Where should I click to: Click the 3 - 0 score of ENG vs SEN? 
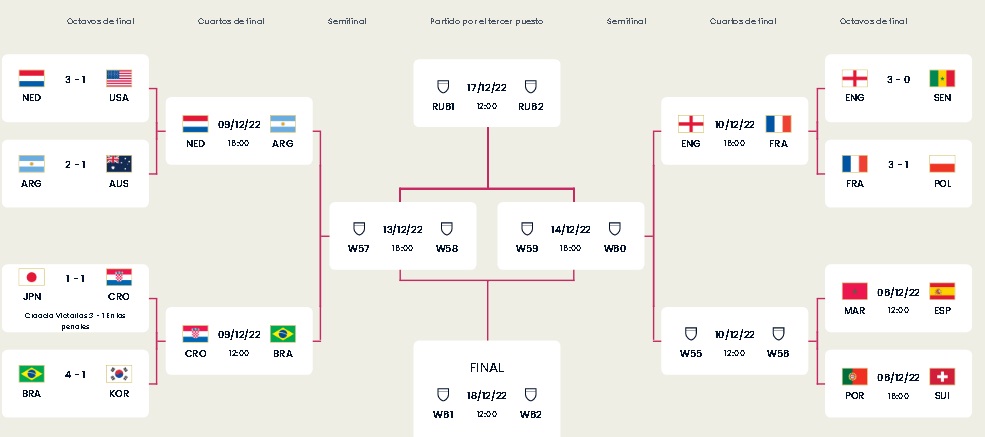(x=898, y=79)
